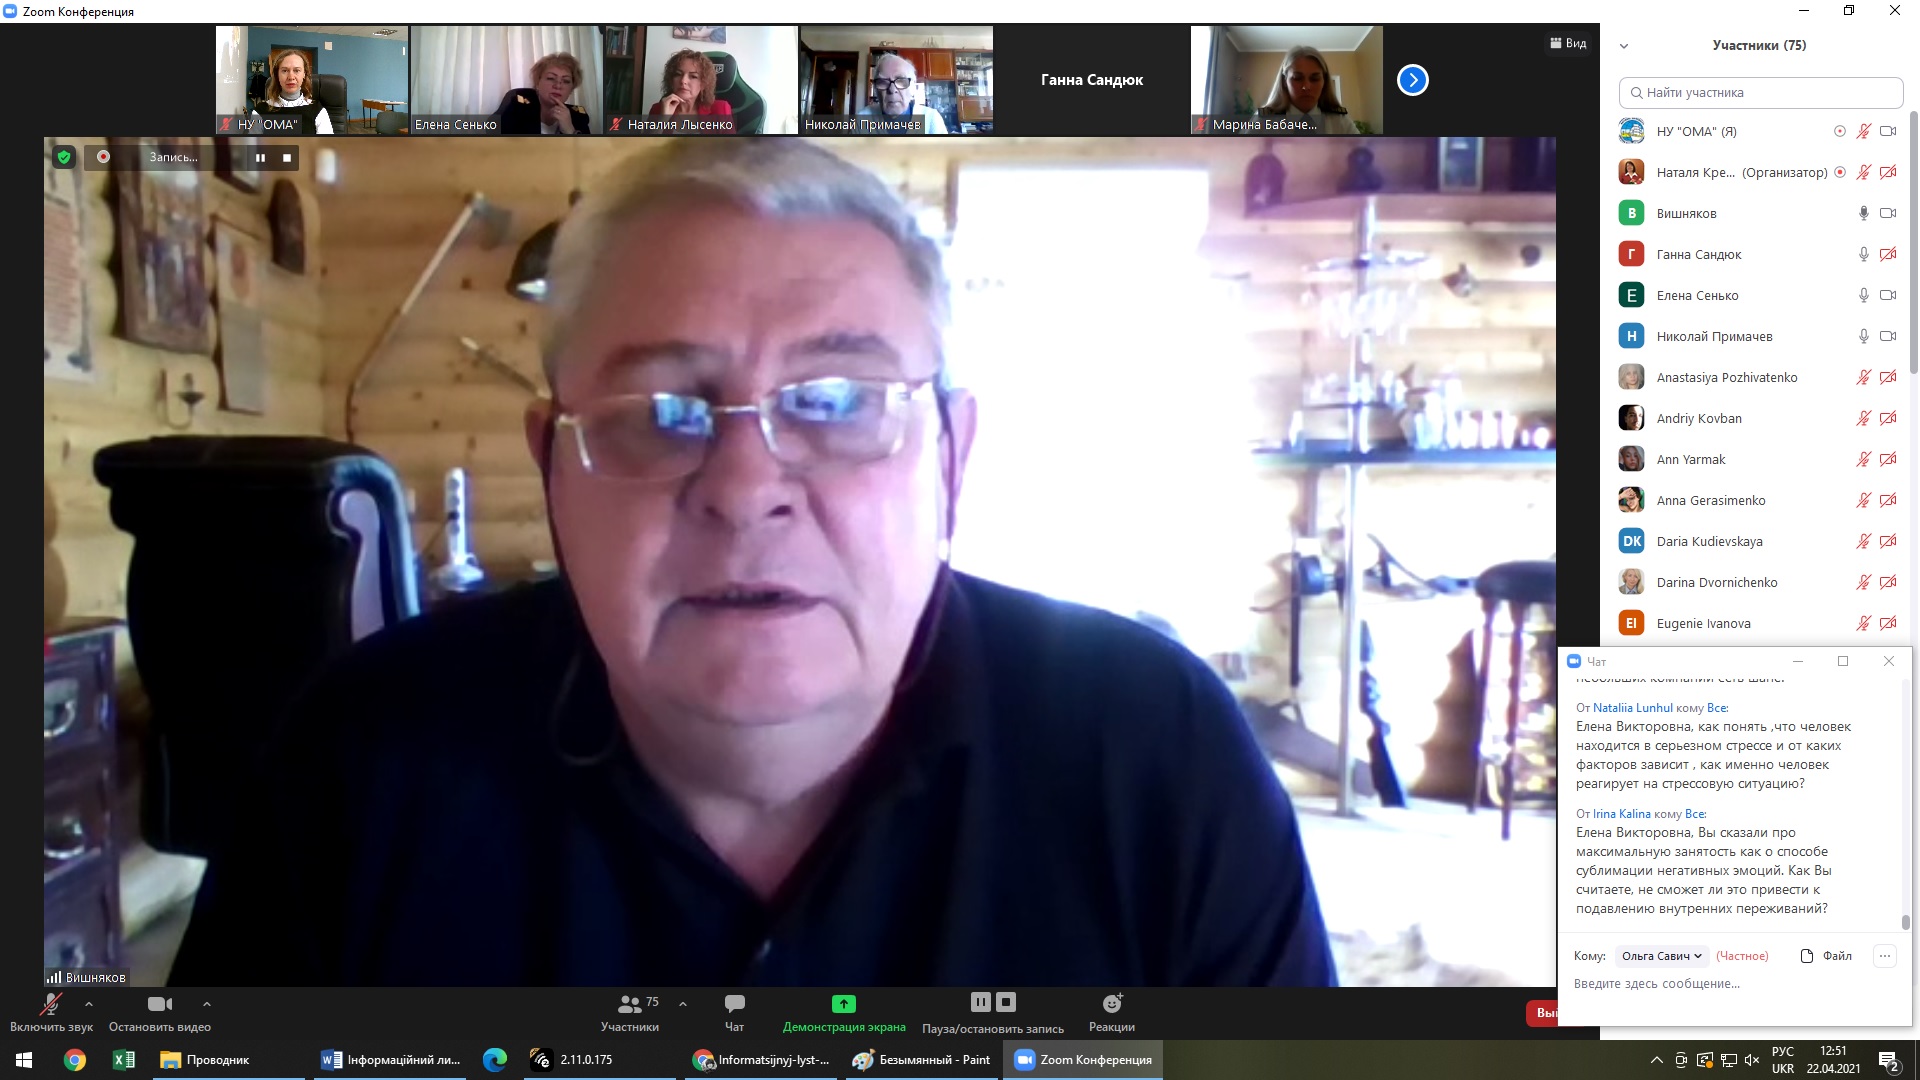
Task: Stop recording in the bottom toolbar
Action: click(1006, 1002)
